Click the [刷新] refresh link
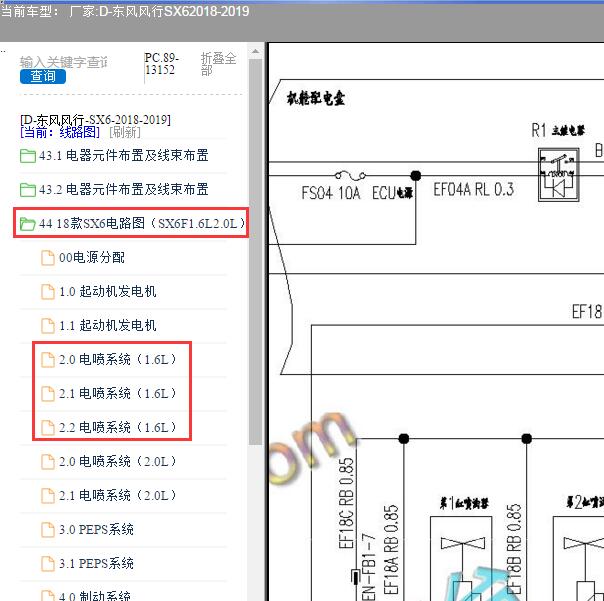Image resolution: width=604 pixels, height=601 pixels. coord(125,133)
